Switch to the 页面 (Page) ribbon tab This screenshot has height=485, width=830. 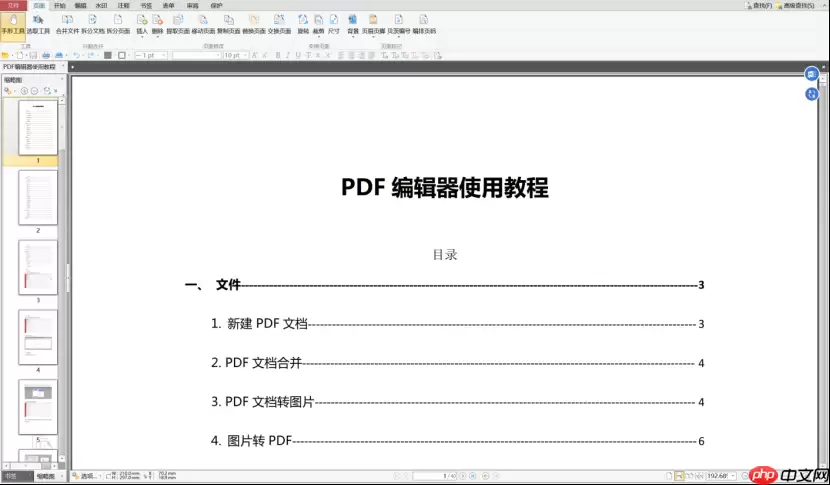[39, 5]
